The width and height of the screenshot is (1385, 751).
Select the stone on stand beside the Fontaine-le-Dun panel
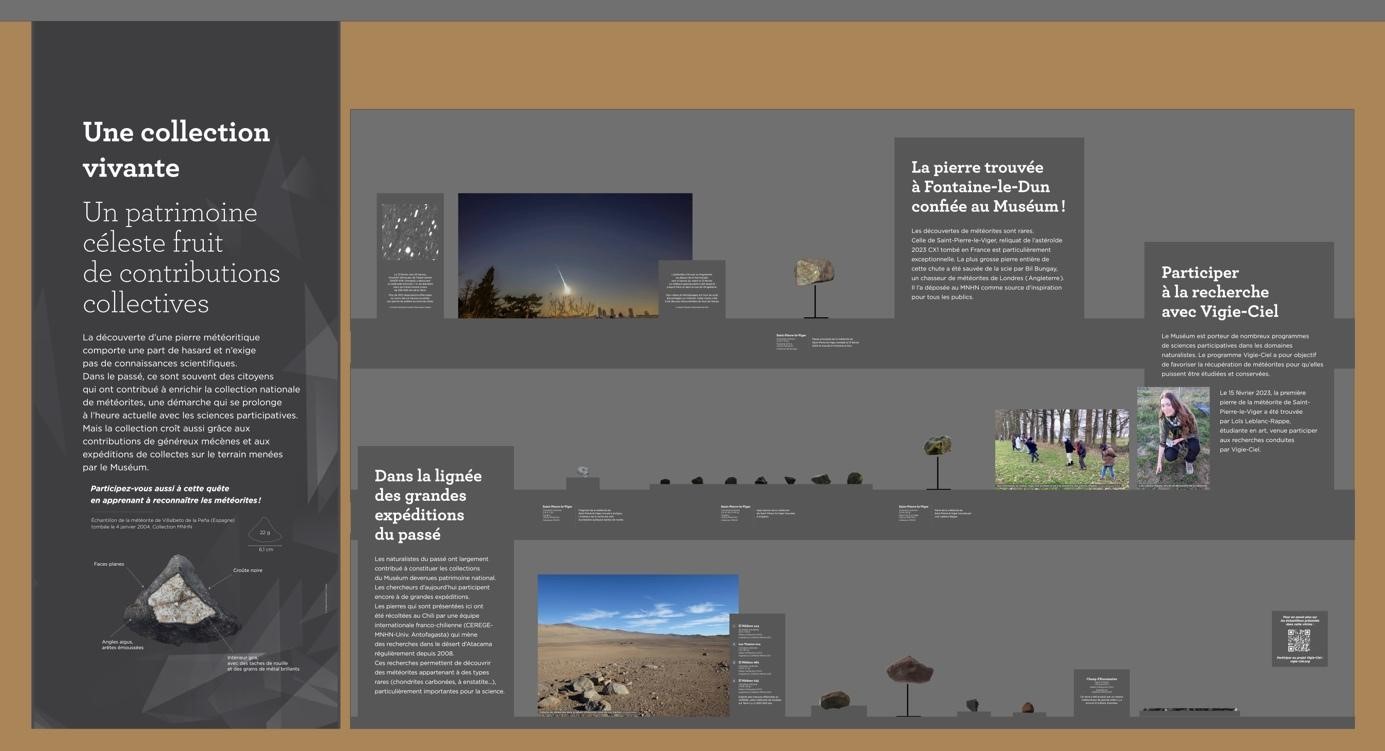(816, 286)
